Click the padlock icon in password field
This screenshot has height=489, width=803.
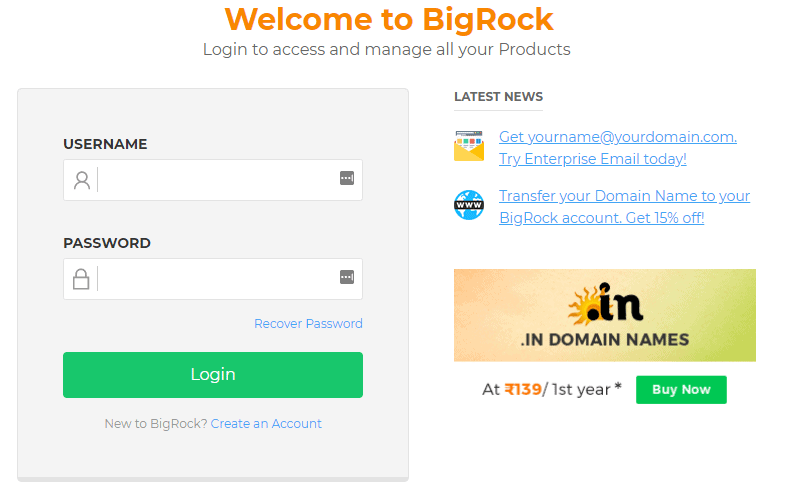click(81, 279)
